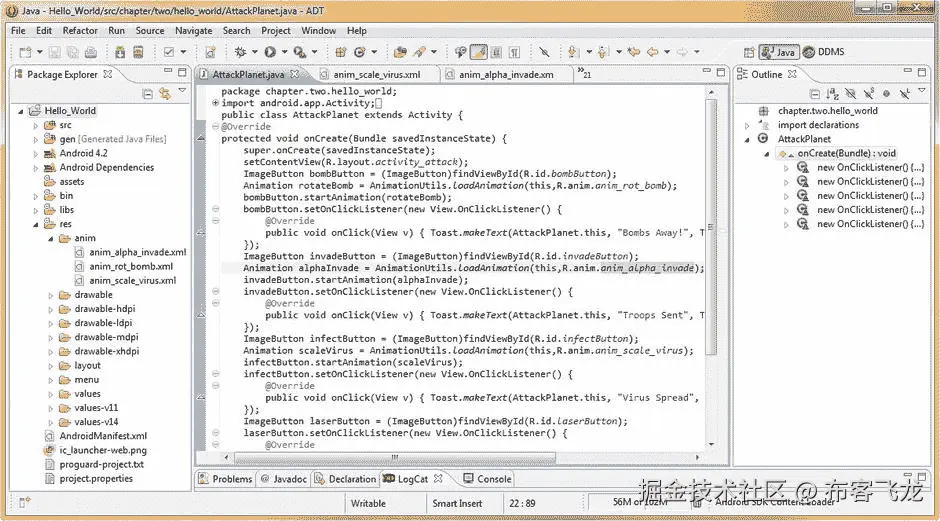940x521 pixels.
Task: Click the editor vertical scrollbar
Action: click(712, 228)
